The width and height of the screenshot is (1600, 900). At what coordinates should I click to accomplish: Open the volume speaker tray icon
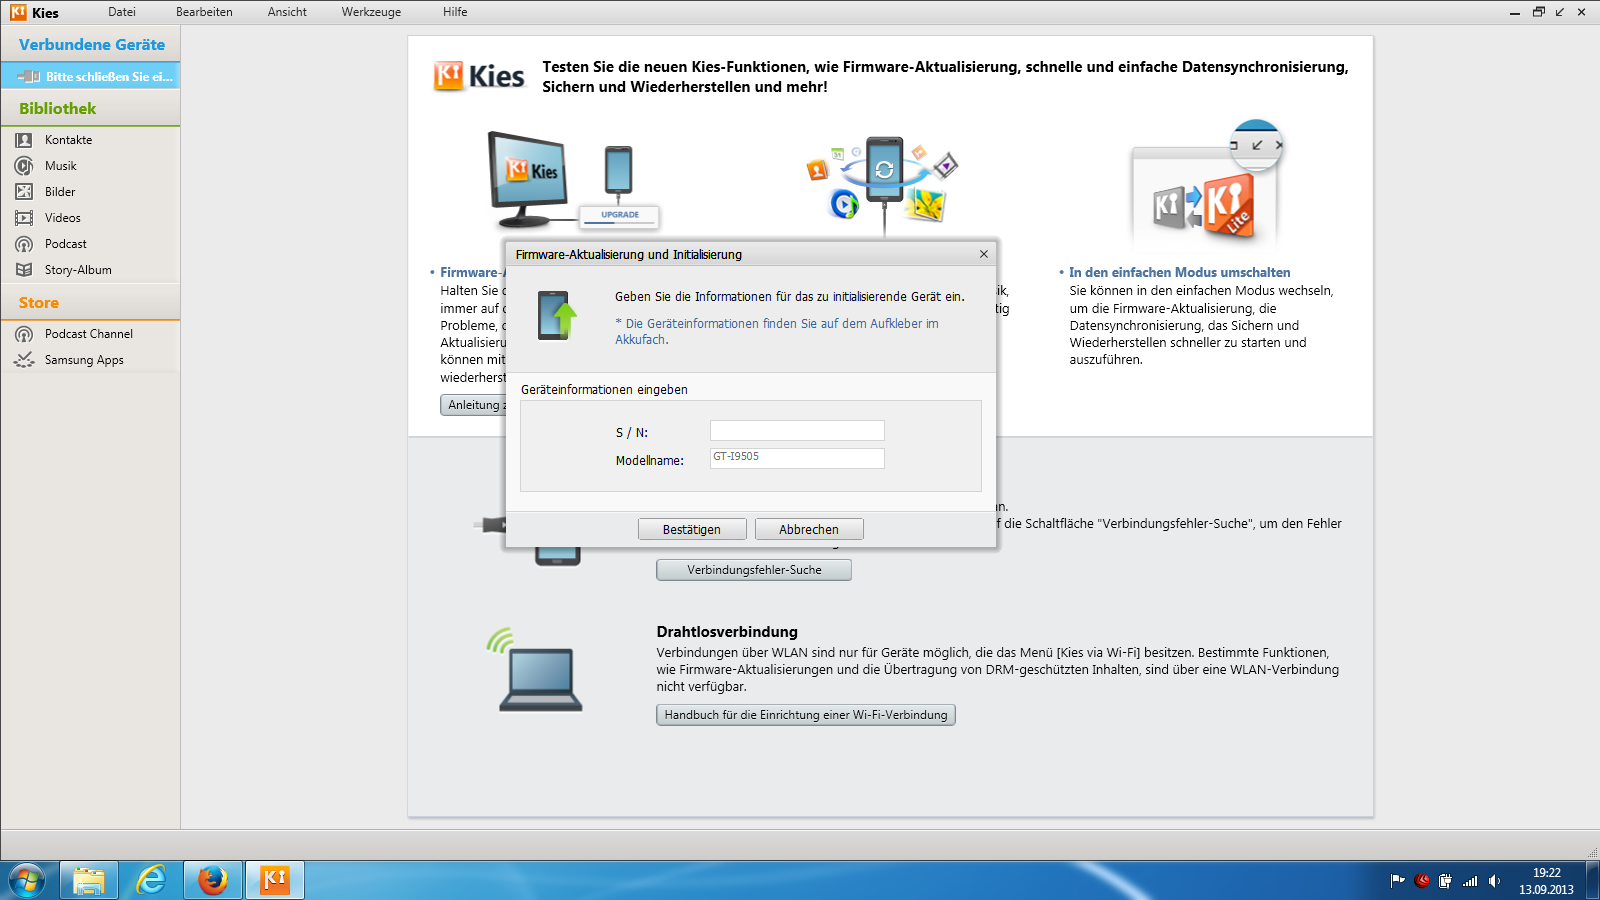(1494, 881)
